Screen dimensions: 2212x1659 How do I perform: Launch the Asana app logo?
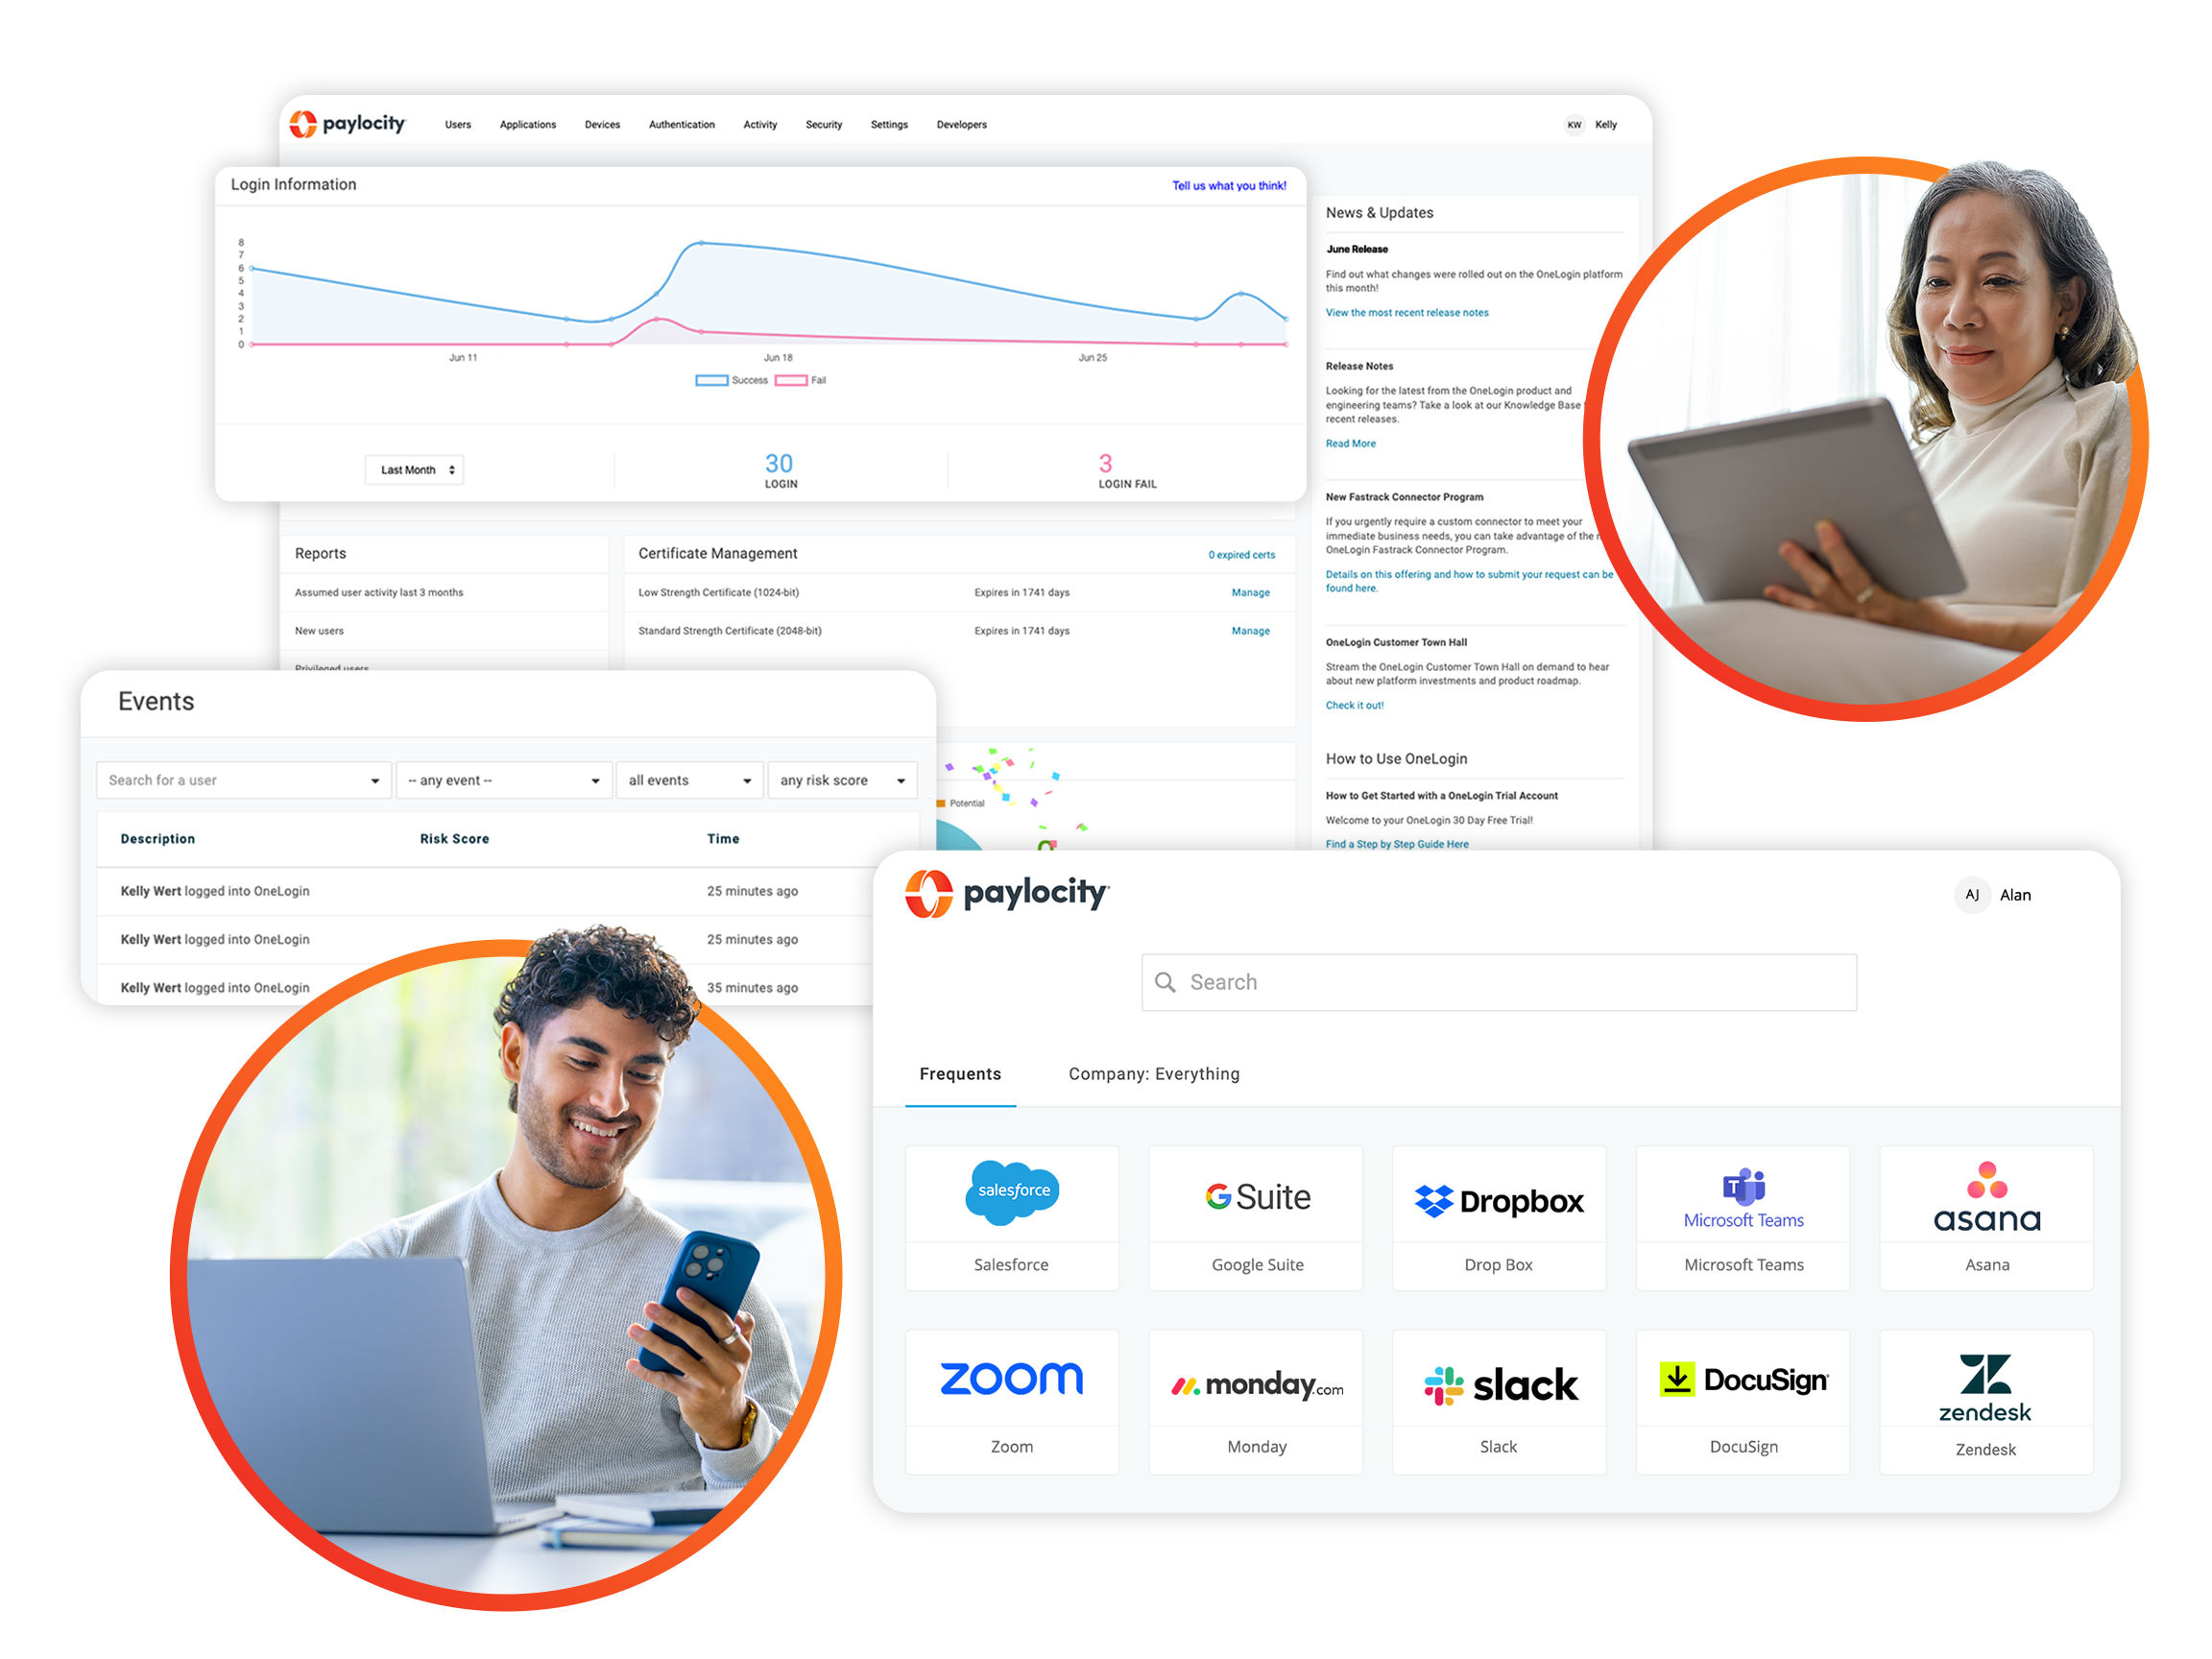tap(1986, 1196)
